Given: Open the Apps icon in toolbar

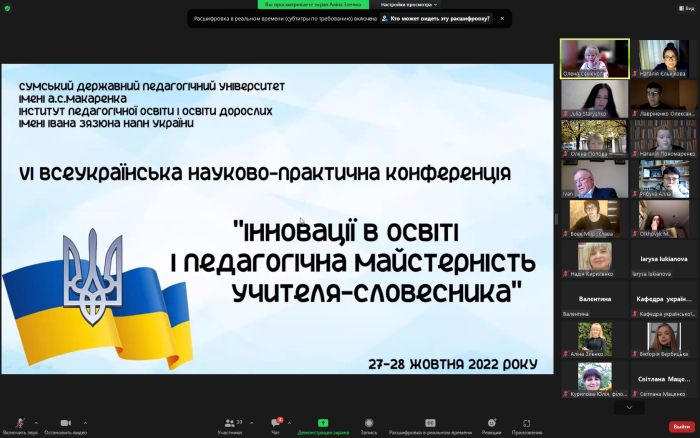Looking at the screenshot, I should (x=527, y=423).
